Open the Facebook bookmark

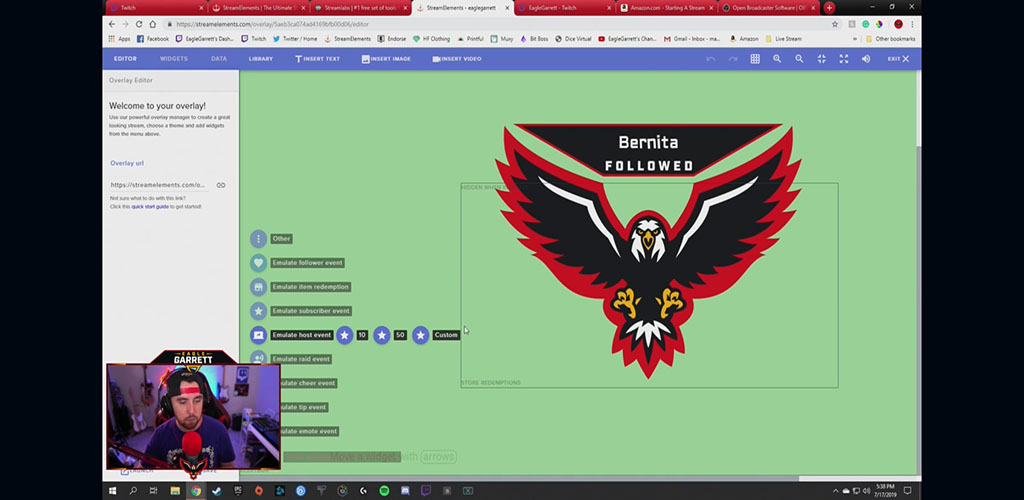[153, 39]
